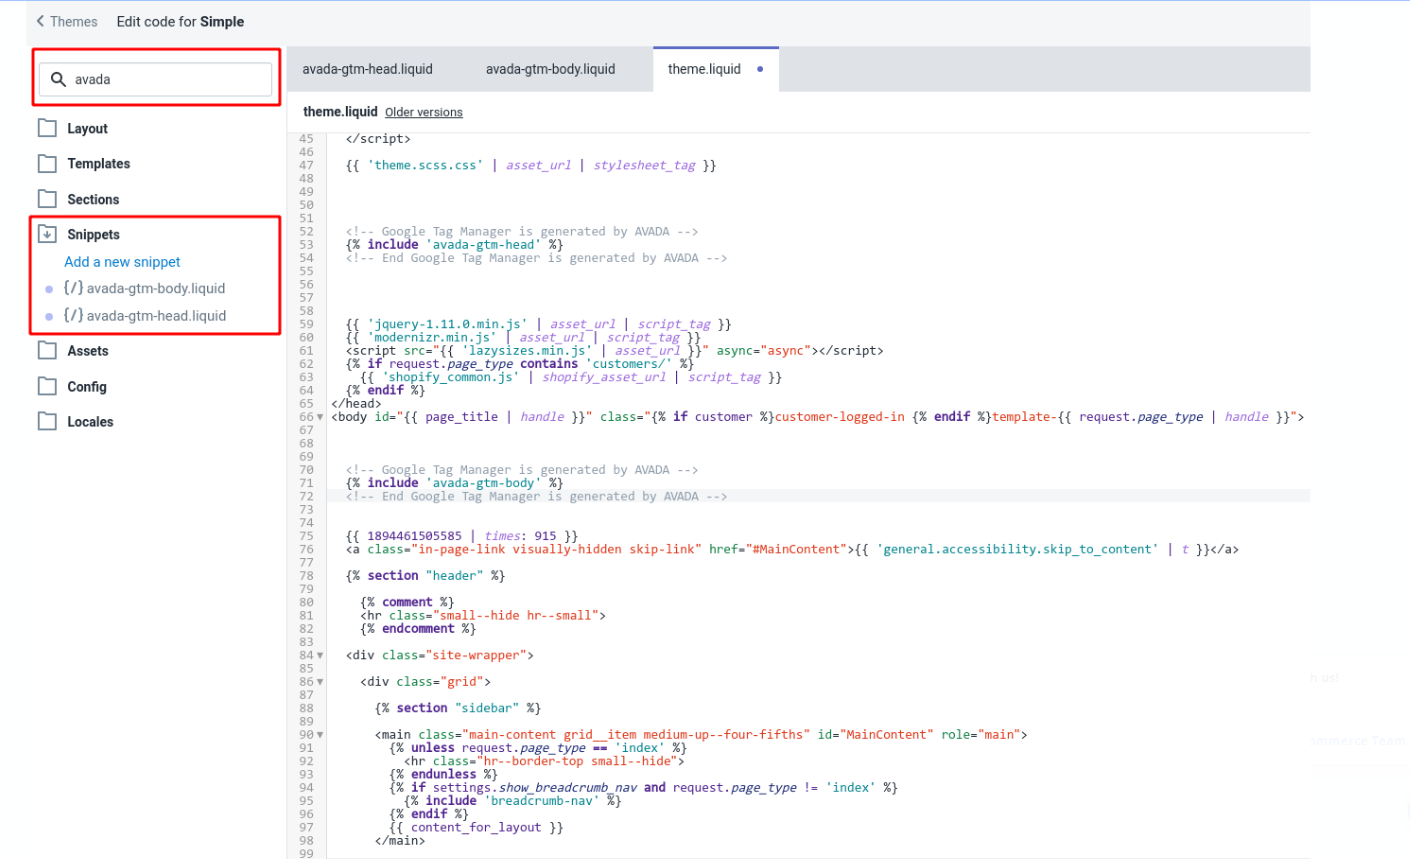Image resolution: width=1410 pixels, height=859 pixels.
Task: Open Older versions link
Action: tap(424, 112)
